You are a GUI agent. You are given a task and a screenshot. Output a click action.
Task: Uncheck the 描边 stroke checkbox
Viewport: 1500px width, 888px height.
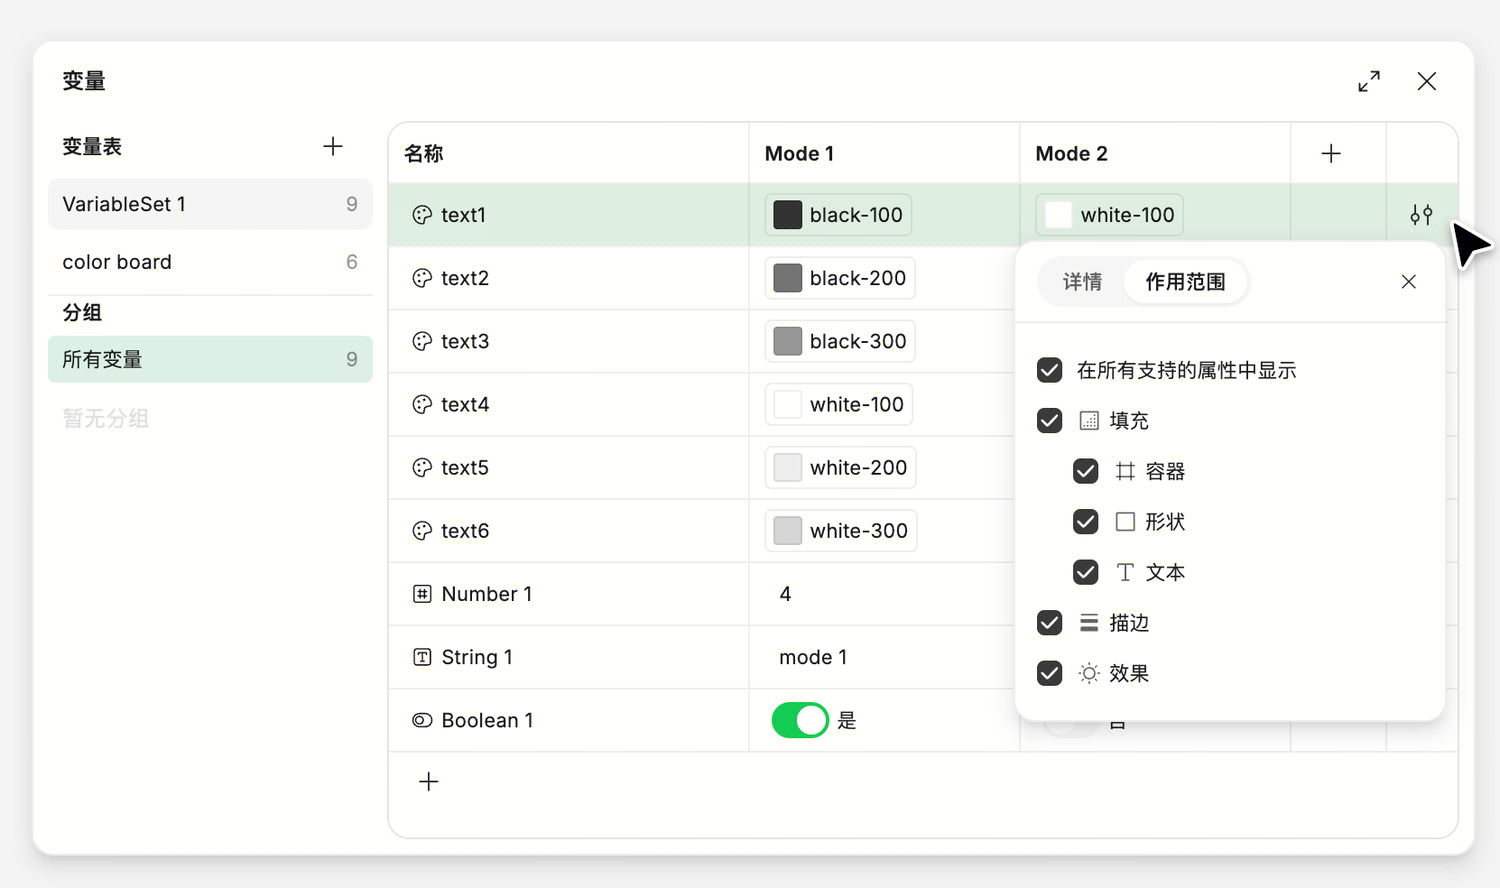point(1049,623)
